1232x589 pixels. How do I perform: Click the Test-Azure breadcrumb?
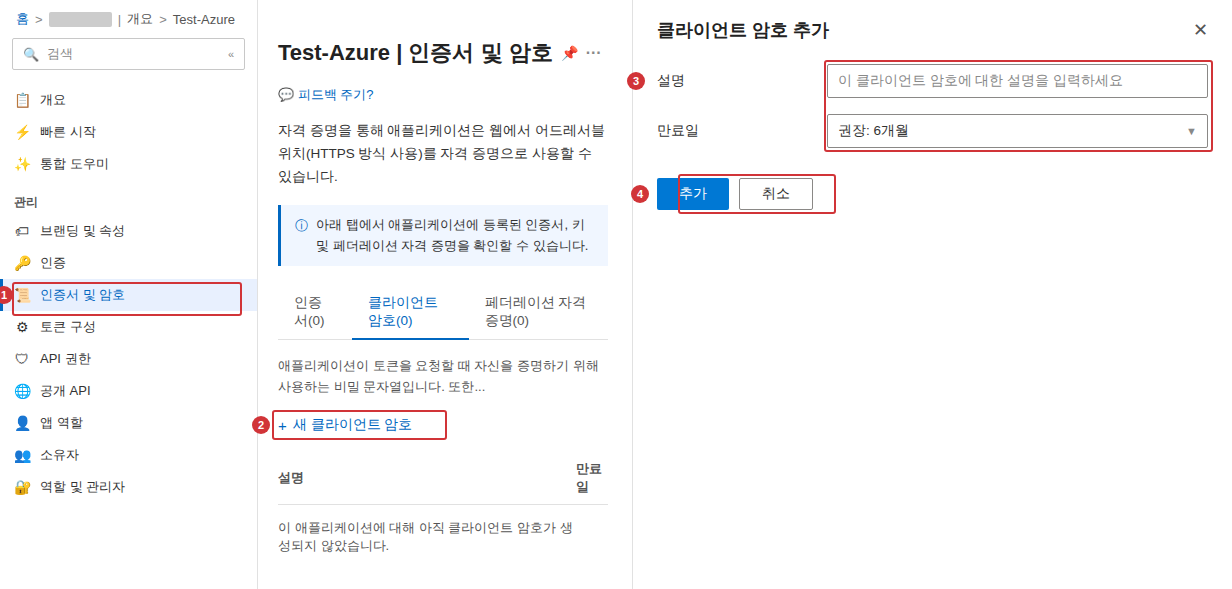(x=204, y=19)
